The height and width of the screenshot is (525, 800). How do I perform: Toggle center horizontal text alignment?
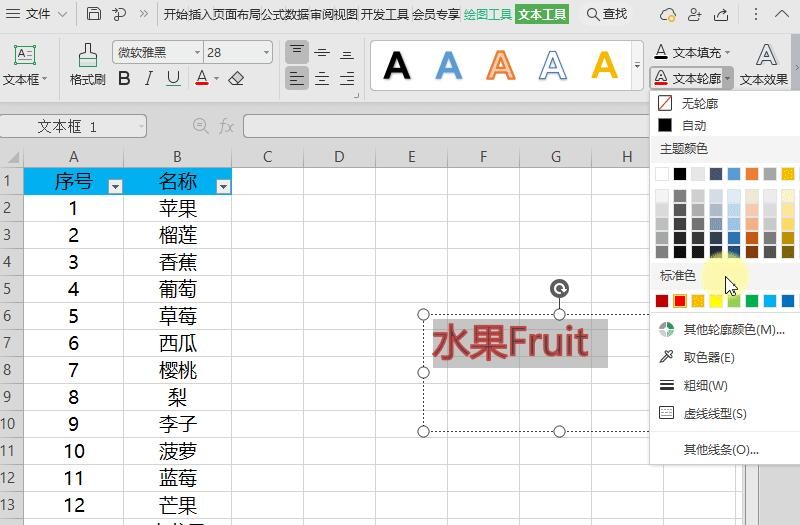coord(322,78)
